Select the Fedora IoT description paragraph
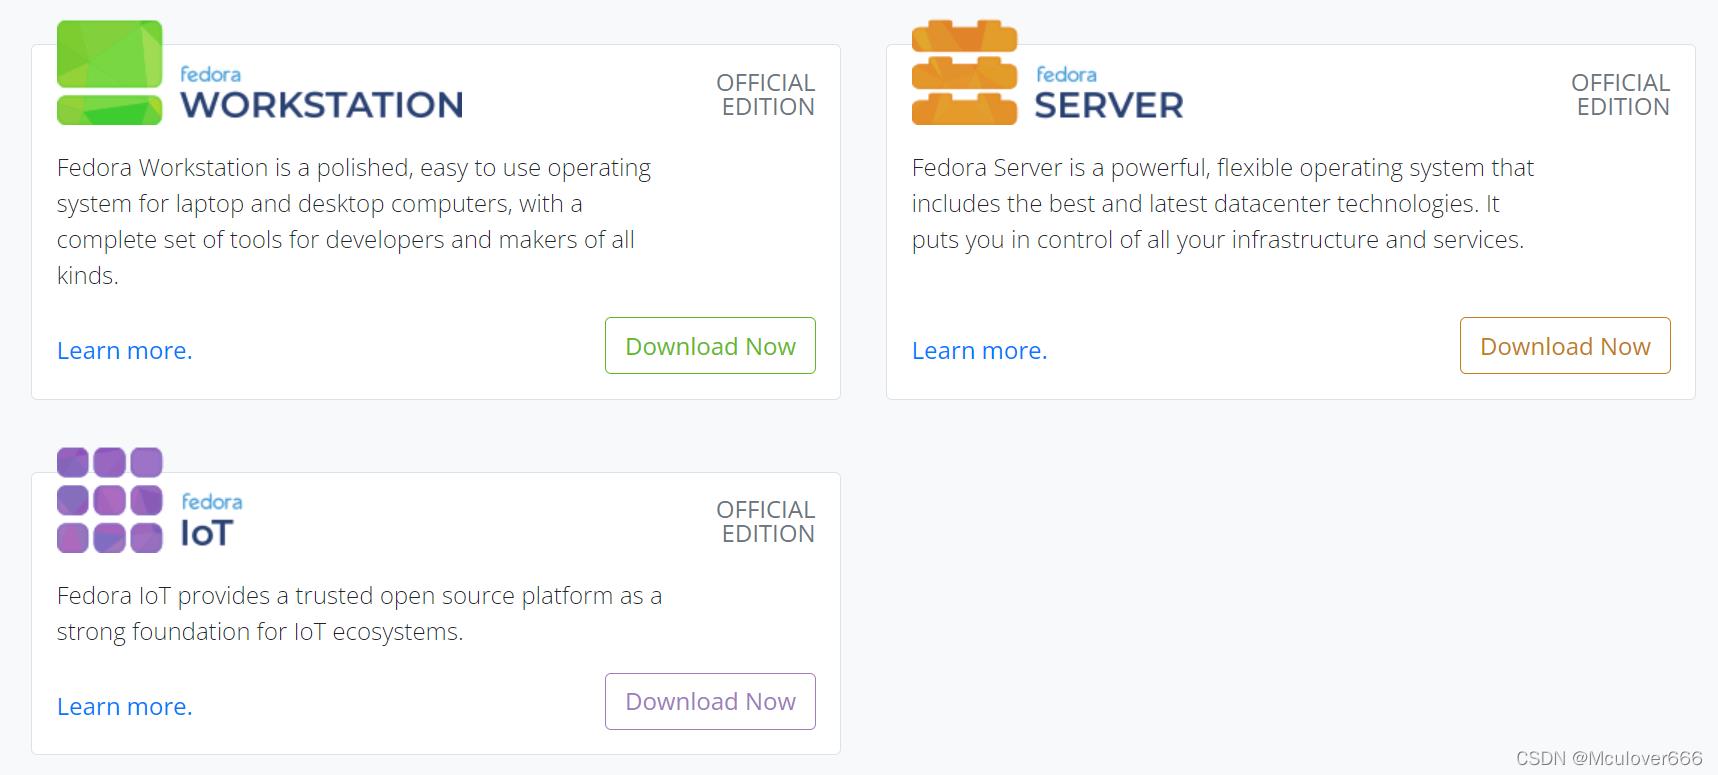 tap(360, 613)
